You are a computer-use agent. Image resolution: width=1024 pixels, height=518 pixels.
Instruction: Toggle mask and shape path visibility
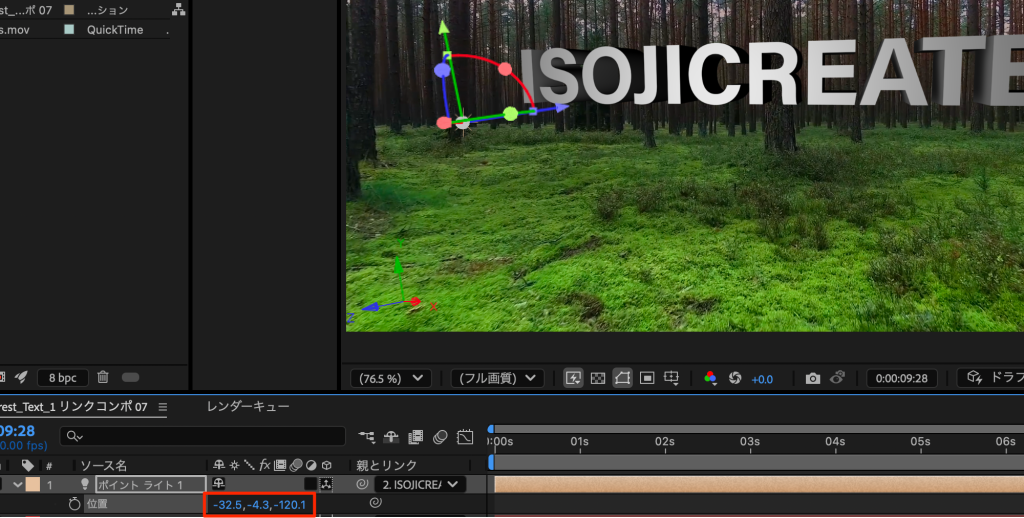pyautogui.click(x=622, y=378)
